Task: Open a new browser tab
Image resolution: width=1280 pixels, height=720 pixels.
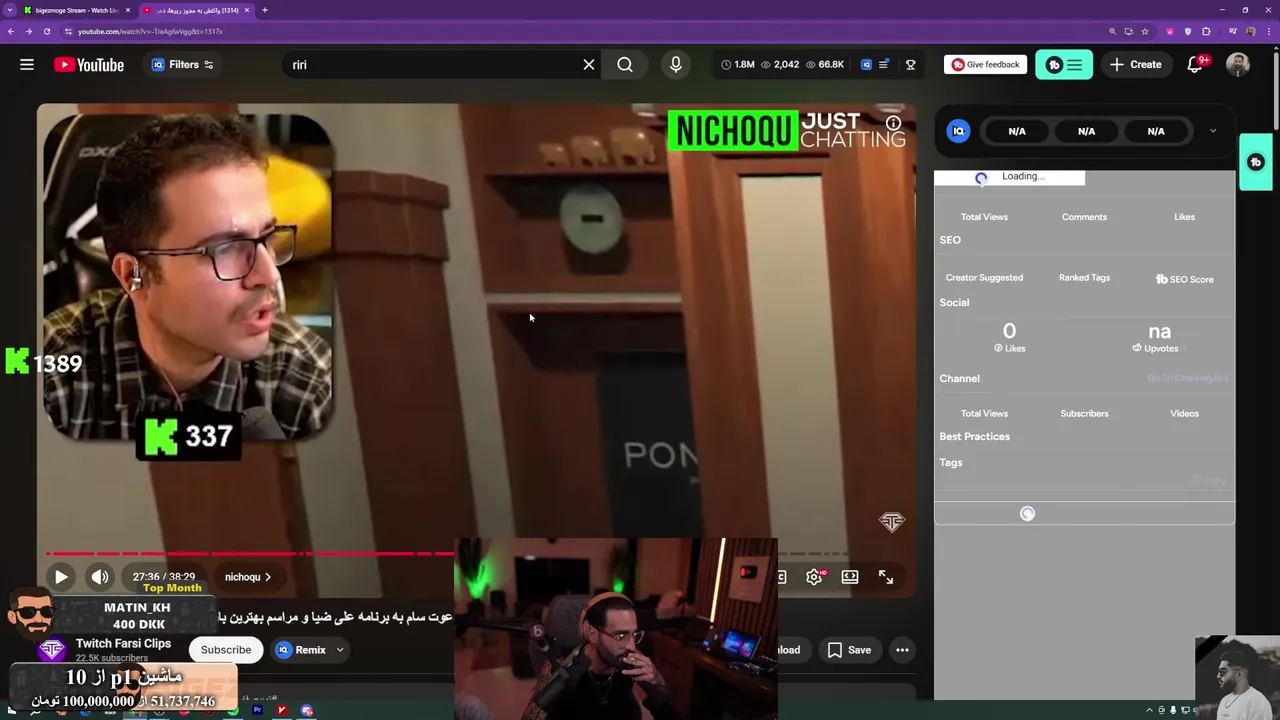Action: point(265,10)
